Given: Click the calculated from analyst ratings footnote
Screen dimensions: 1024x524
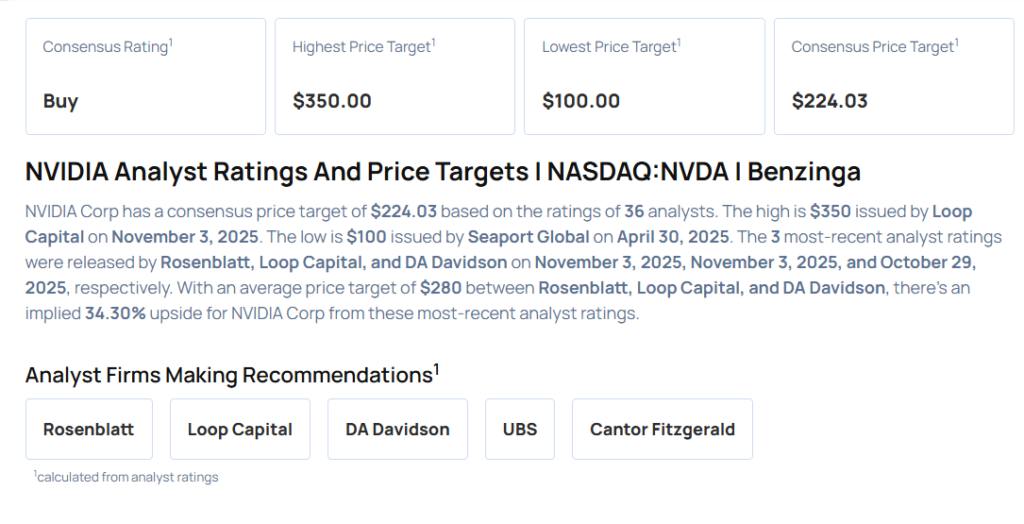Looking at the screenshot, I should coord(128,477).
